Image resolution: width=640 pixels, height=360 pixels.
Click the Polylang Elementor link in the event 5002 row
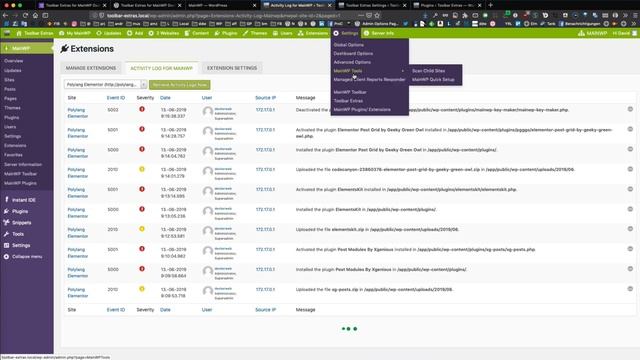pos(78,113)
